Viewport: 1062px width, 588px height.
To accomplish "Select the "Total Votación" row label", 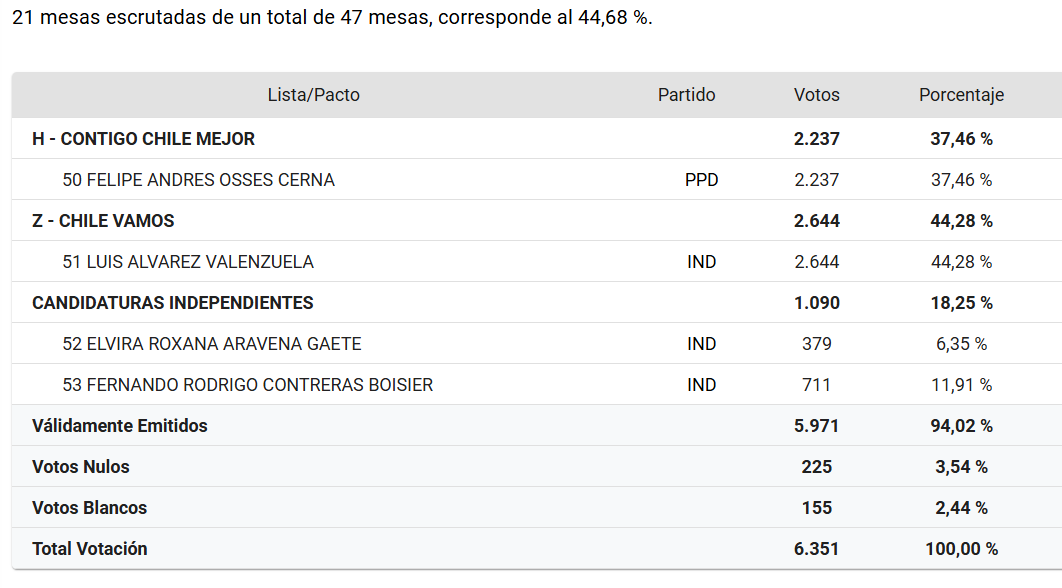I will tap(89, 549).
